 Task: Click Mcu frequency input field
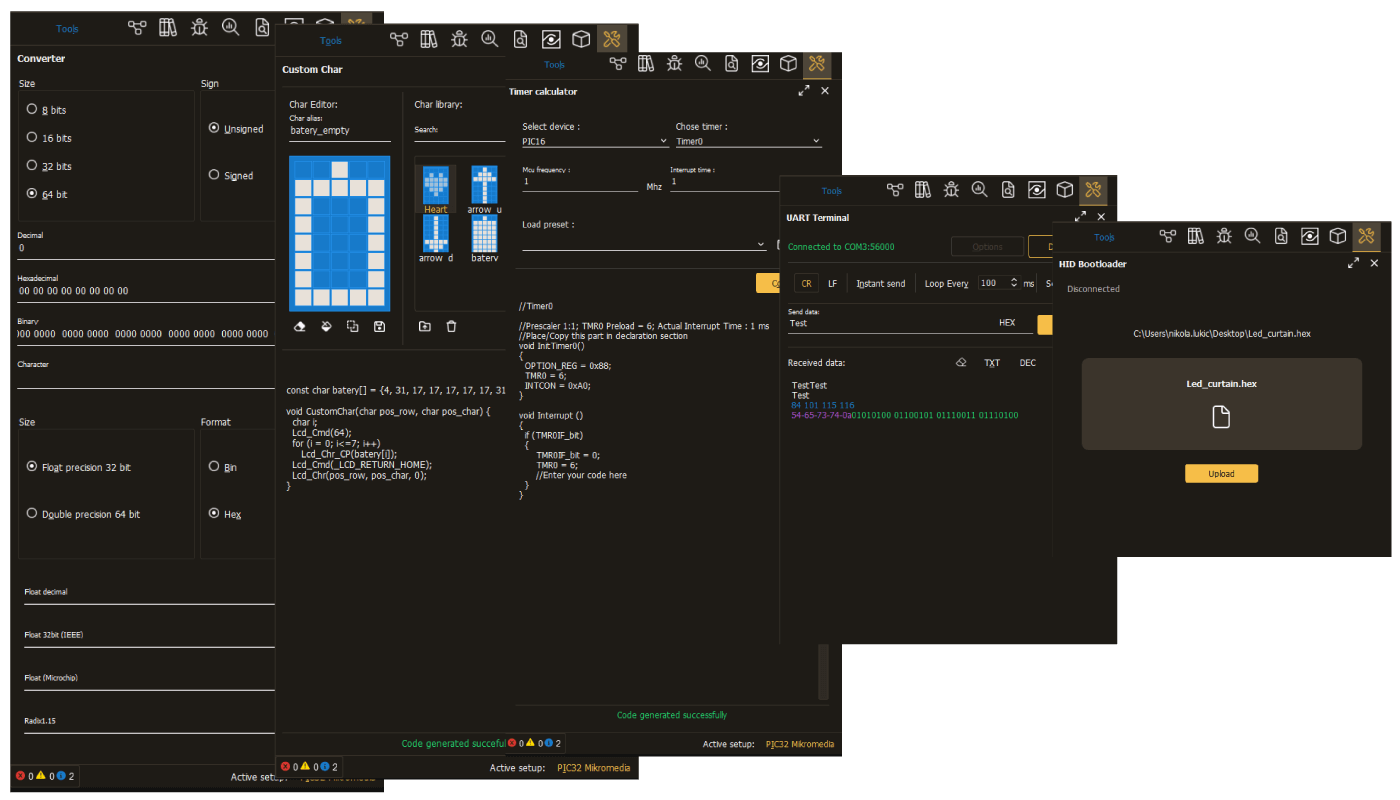580,182
